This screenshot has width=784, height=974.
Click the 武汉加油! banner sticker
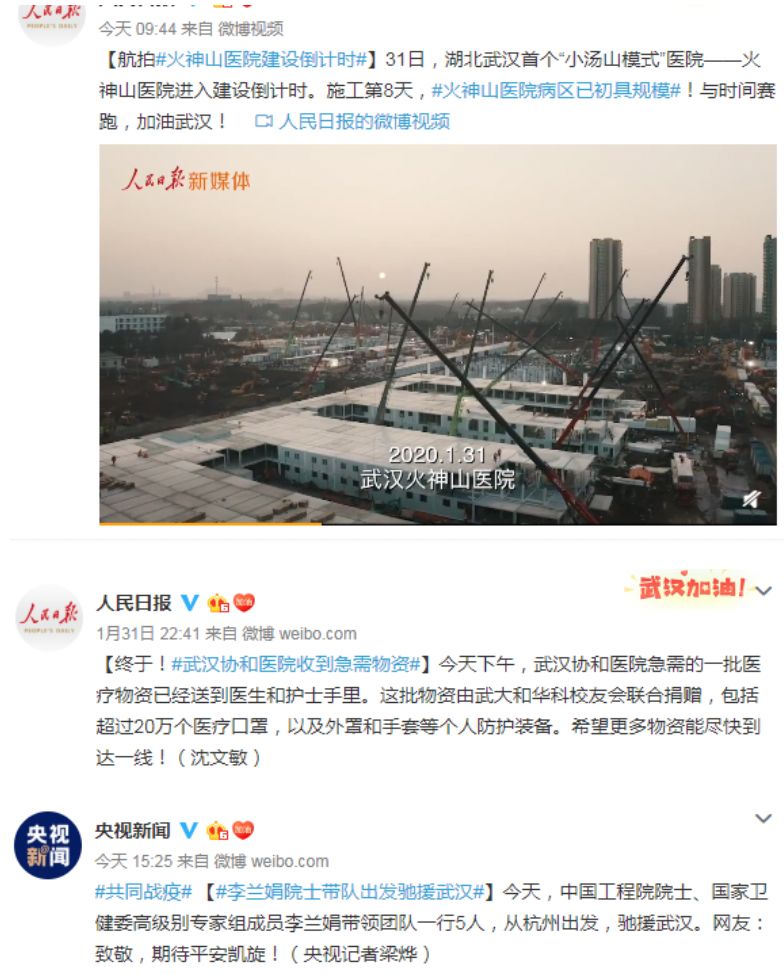pyautogui.click(x=690, y=586)
